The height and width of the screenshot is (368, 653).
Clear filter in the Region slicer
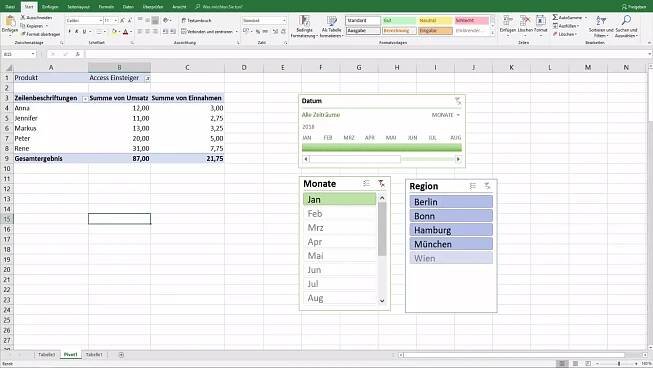pyautogui.click(x=487, y=186)
